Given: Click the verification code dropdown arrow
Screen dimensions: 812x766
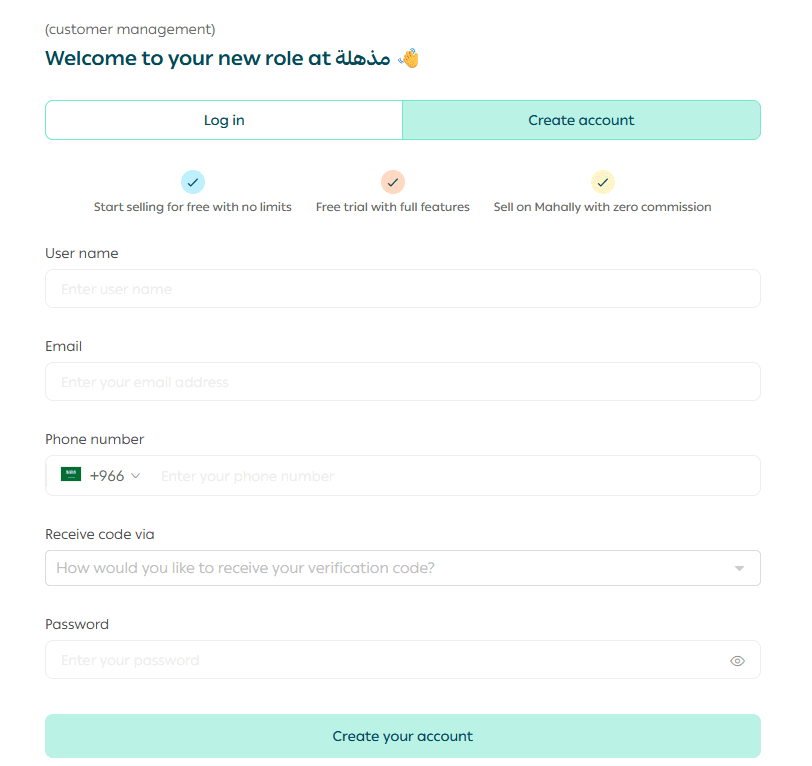Looking at the screenshot, I should [739, 568].
